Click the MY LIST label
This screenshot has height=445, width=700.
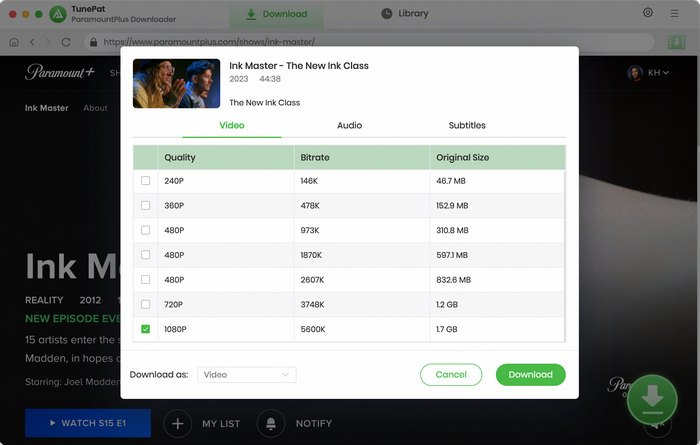tap(221, 424)
